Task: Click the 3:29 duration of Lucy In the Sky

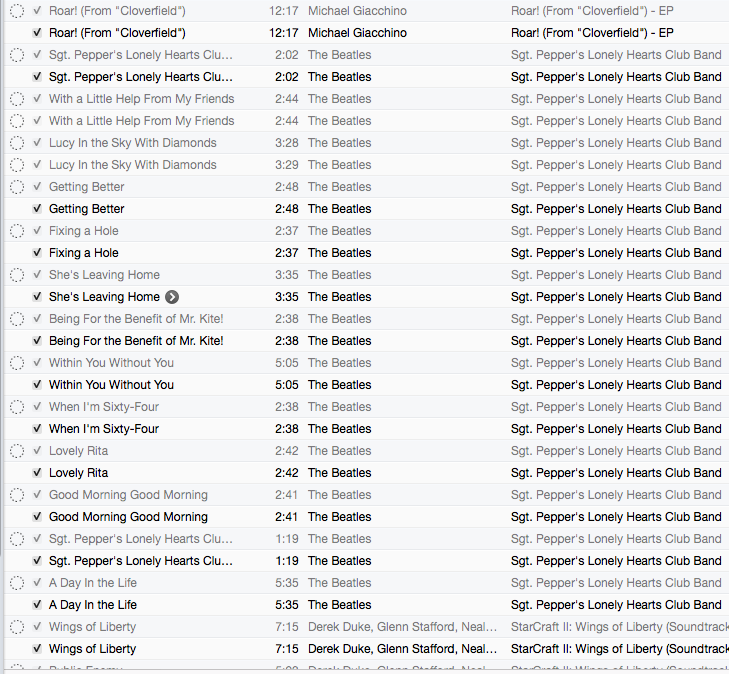Action: click(286, 165)
